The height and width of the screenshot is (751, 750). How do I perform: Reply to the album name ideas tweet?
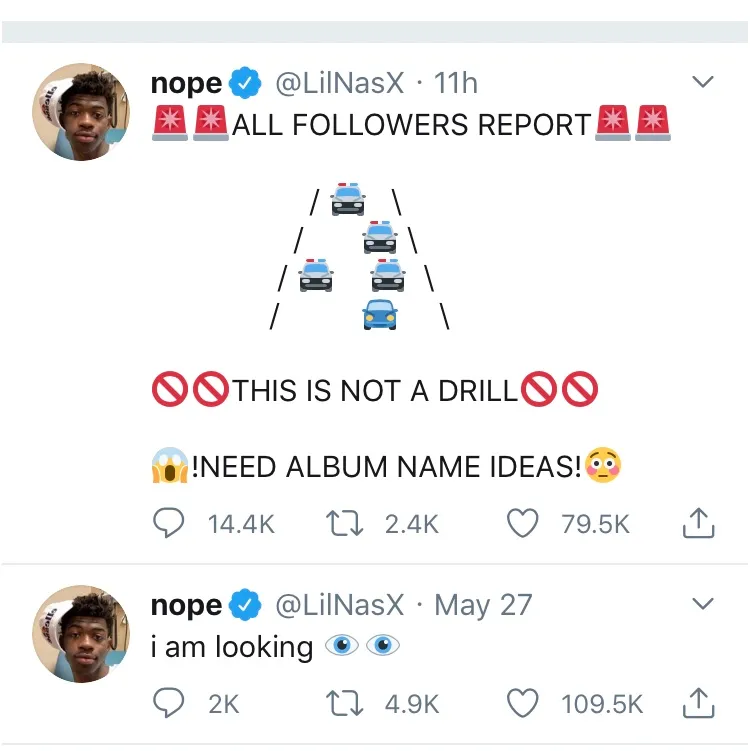click(168, 523)
